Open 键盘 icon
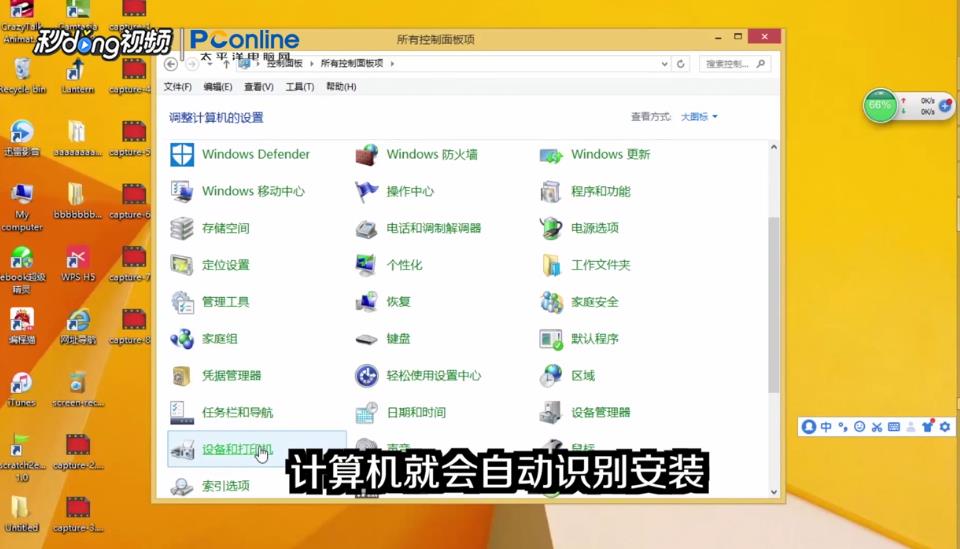Screen dimensions: 960x549 pyautogui.click(x=367, y=339)
